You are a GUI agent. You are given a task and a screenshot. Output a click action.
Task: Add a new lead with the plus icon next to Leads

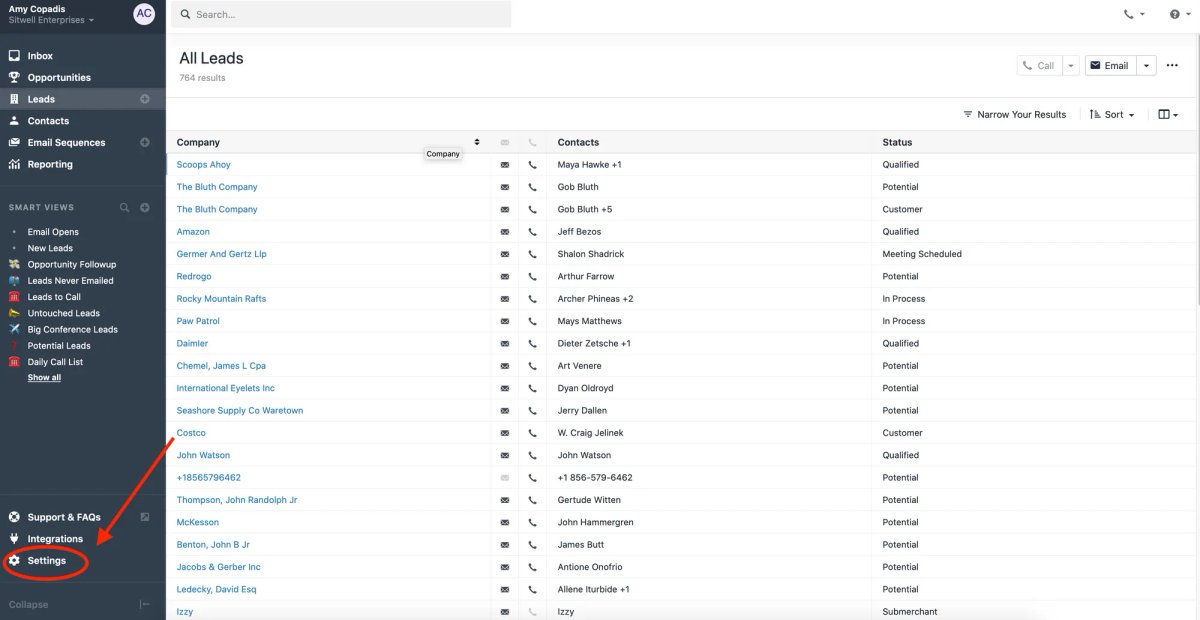point(145,99)
